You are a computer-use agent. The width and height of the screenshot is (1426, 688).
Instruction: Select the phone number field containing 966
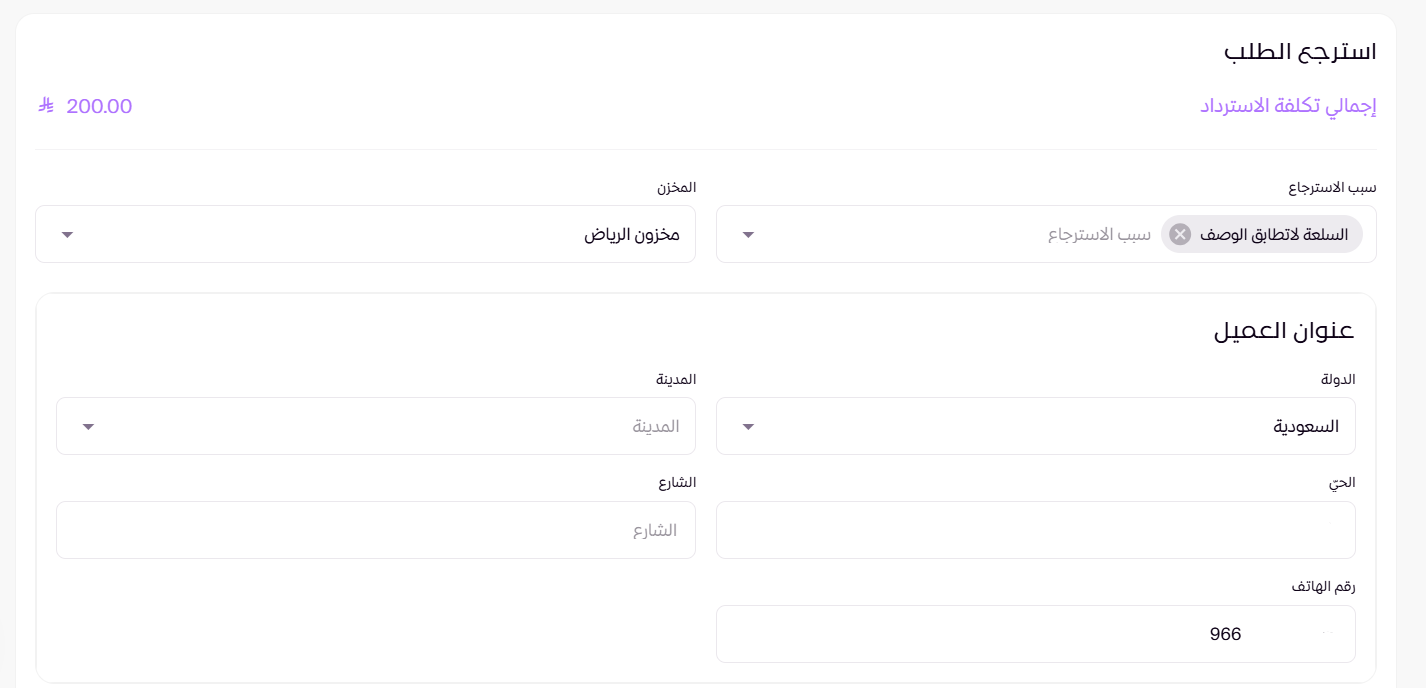(x=1035, y=633)
